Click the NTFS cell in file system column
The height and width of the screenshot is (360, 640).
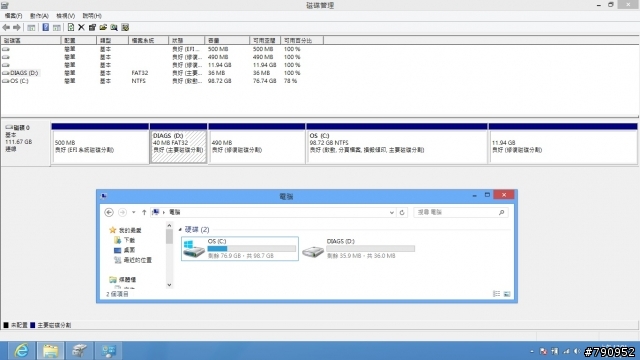point(138,81)
